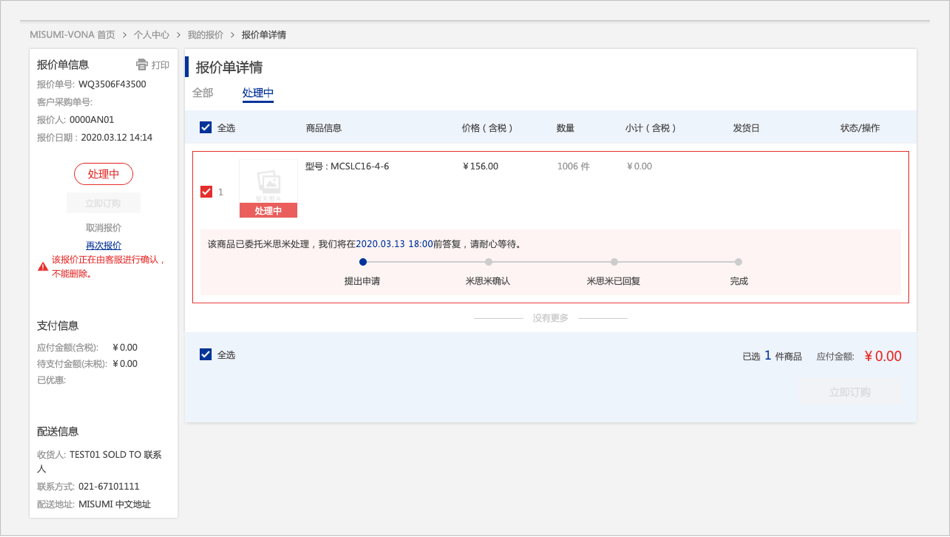Toggle the top 全选 checkbox
The image size is (950, 537).
pyautogui.click(x=206, y=128)
